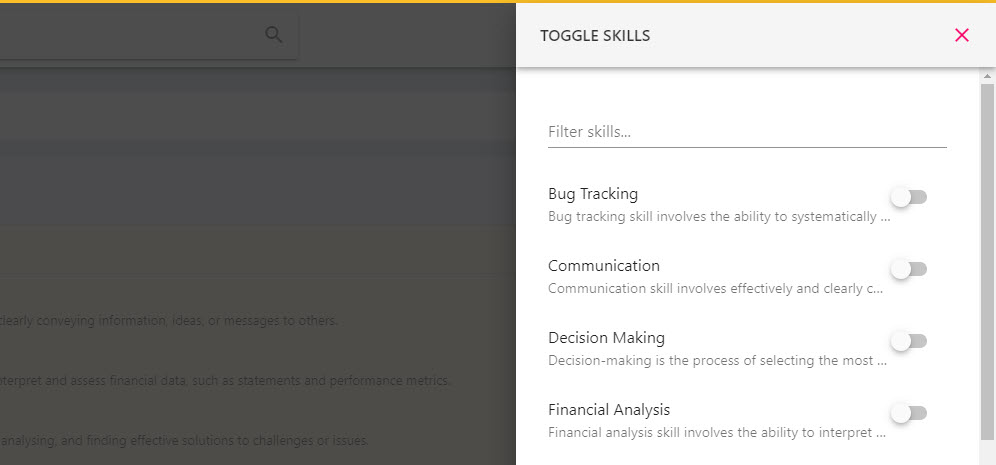Turn on the Communication skill switch
This screenshot has height=465, width=996.
[909, 269]
